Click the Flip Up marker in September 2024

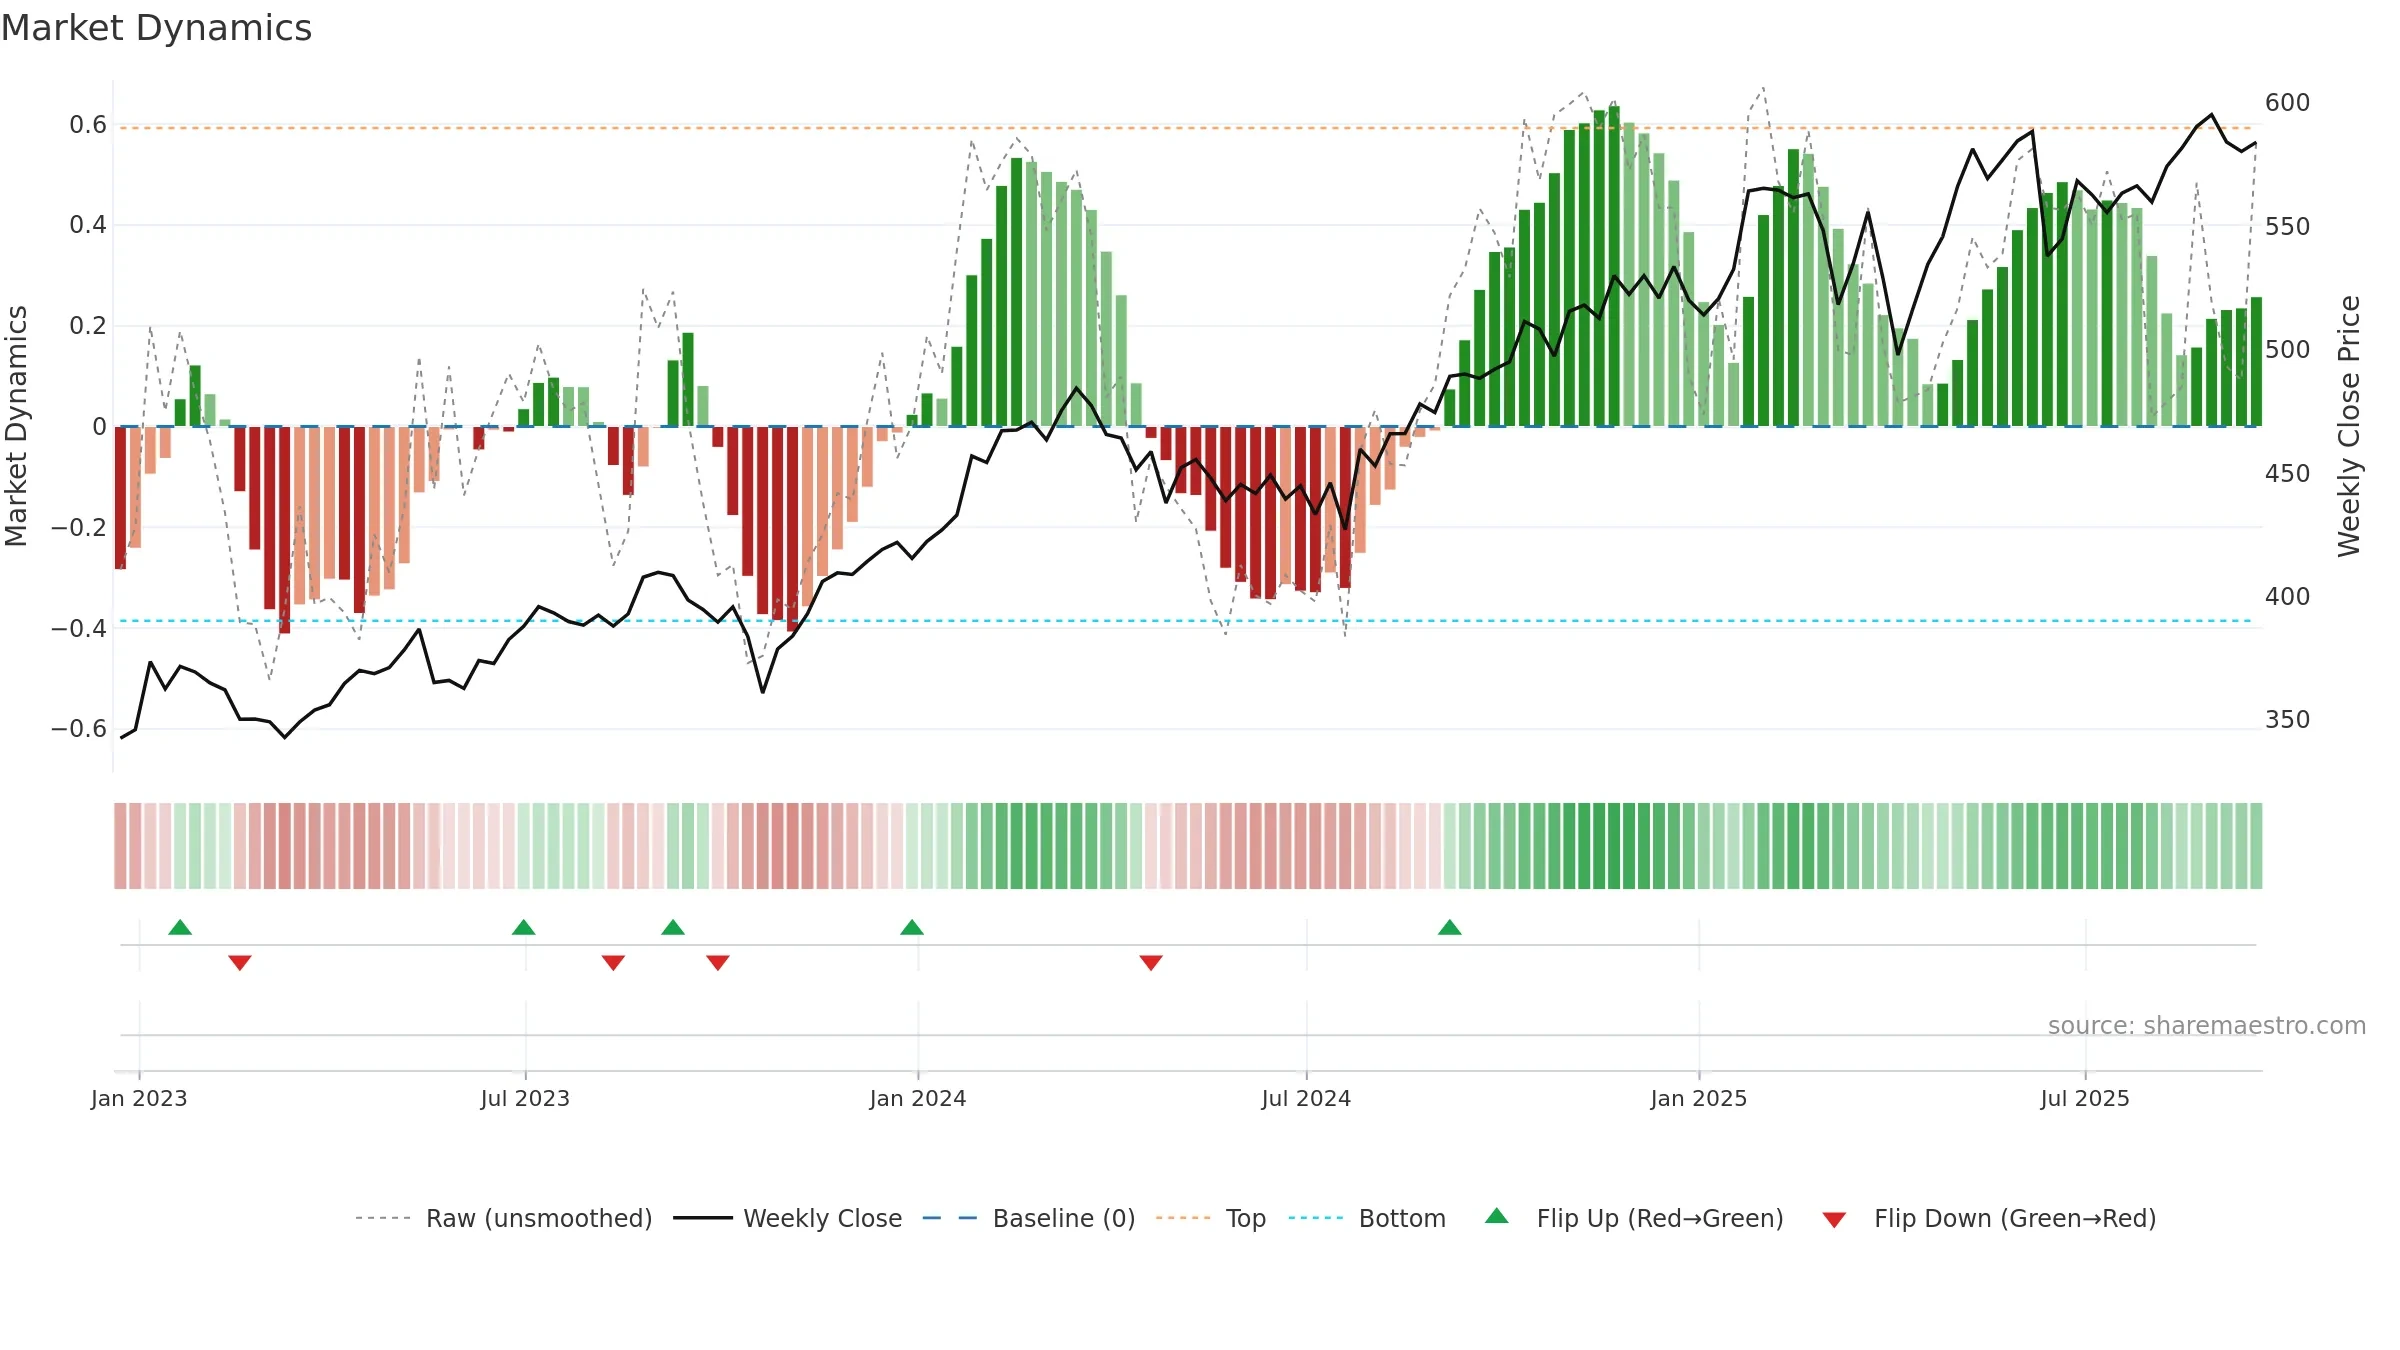1450,927
